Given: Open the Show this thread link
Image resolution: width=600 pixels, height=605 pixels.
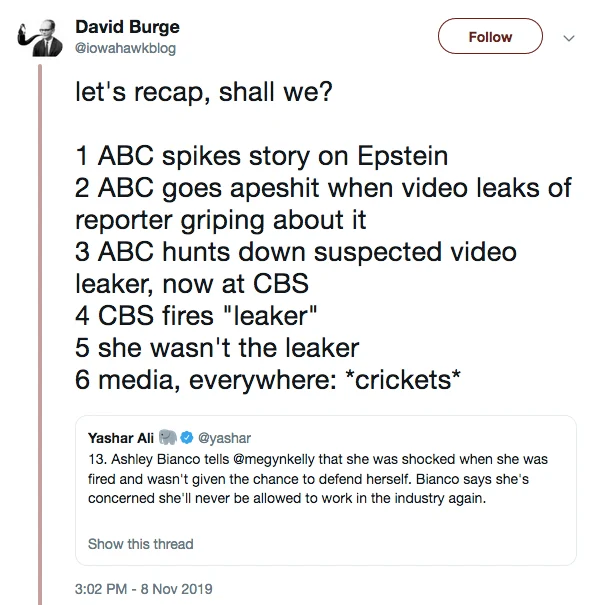Looking at the screenshot, I should tap(140, 544).
